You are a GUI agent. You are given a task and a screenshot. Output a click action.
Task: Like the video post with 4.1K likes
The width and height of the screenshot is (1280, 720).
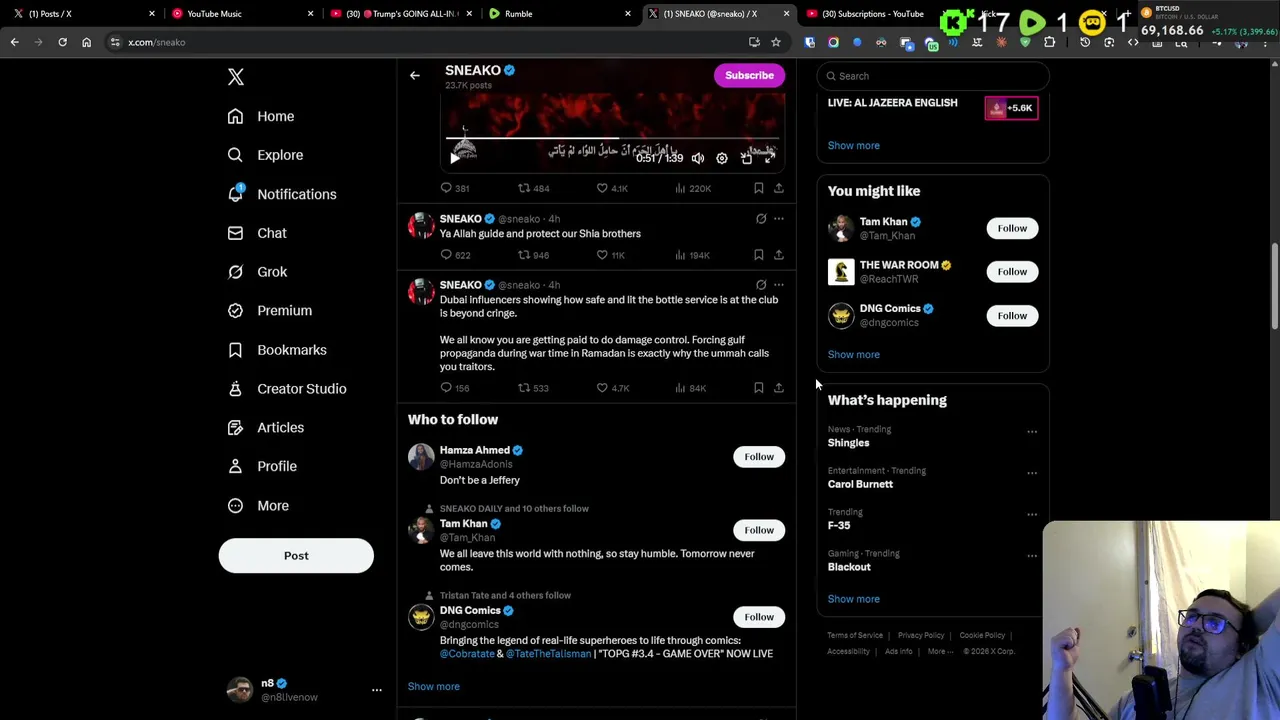coord(612,188)
